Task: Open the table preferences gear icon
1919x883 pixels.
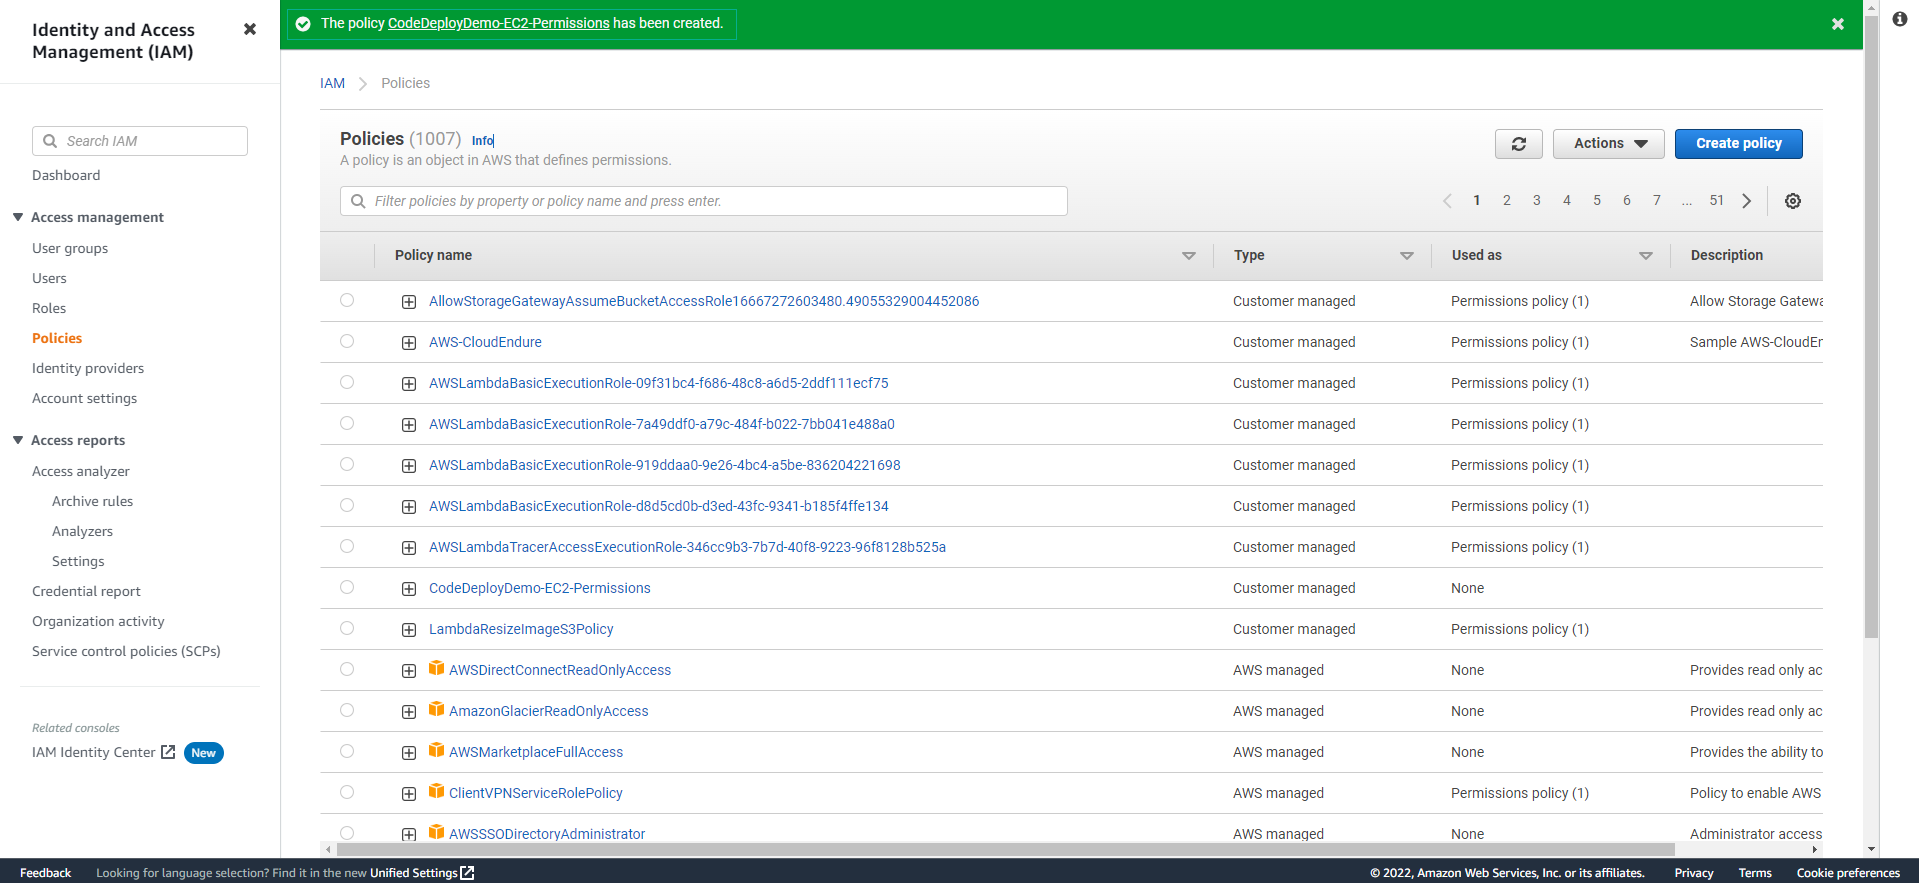Action: [x=1793, y=201]
